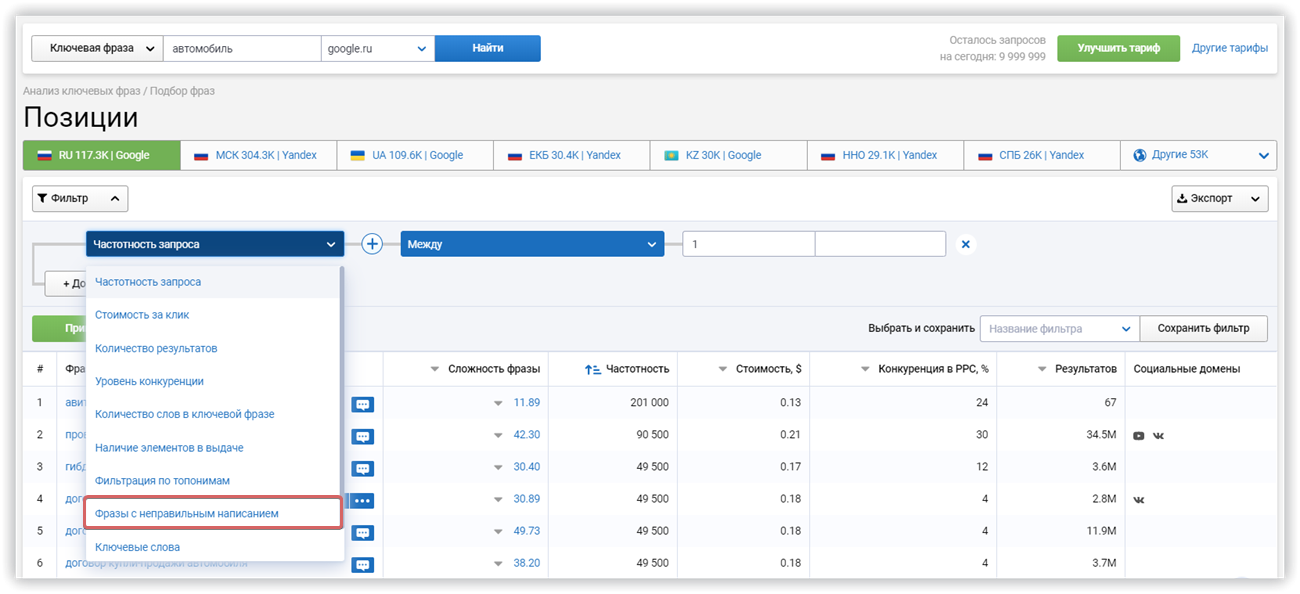The image size is (1300, 594).
Task: Open the Между condition dropdown
Action: pyautogui.click(x=532, y=244)
